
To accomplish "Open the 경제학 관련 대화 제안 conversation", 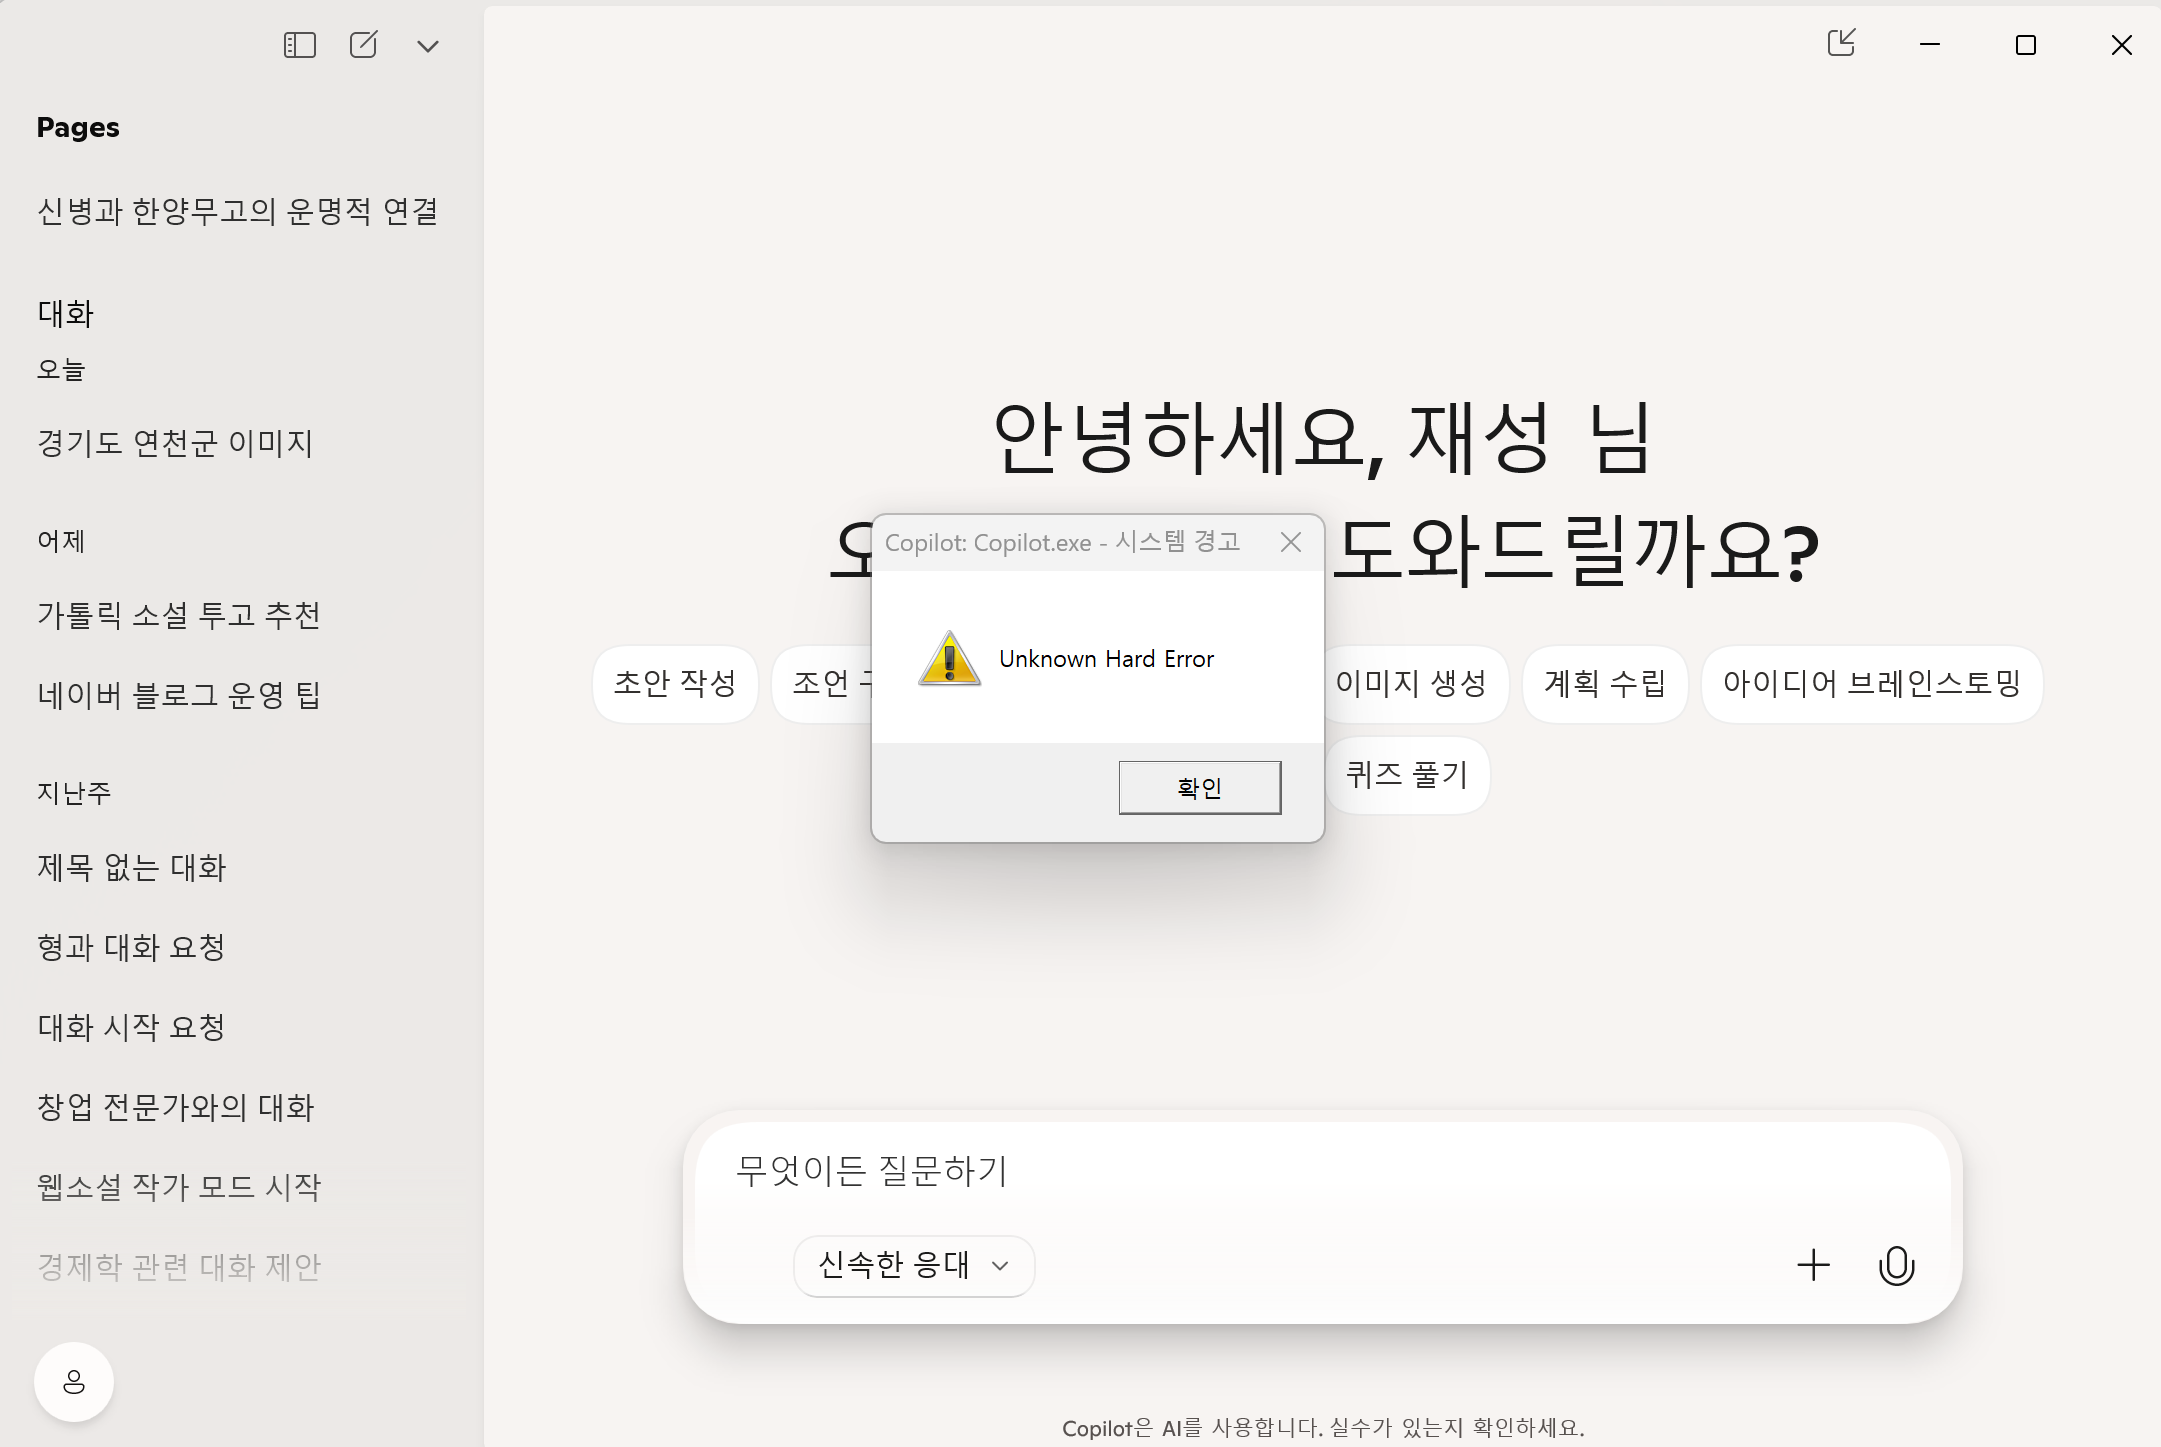I will (179, 1267).
